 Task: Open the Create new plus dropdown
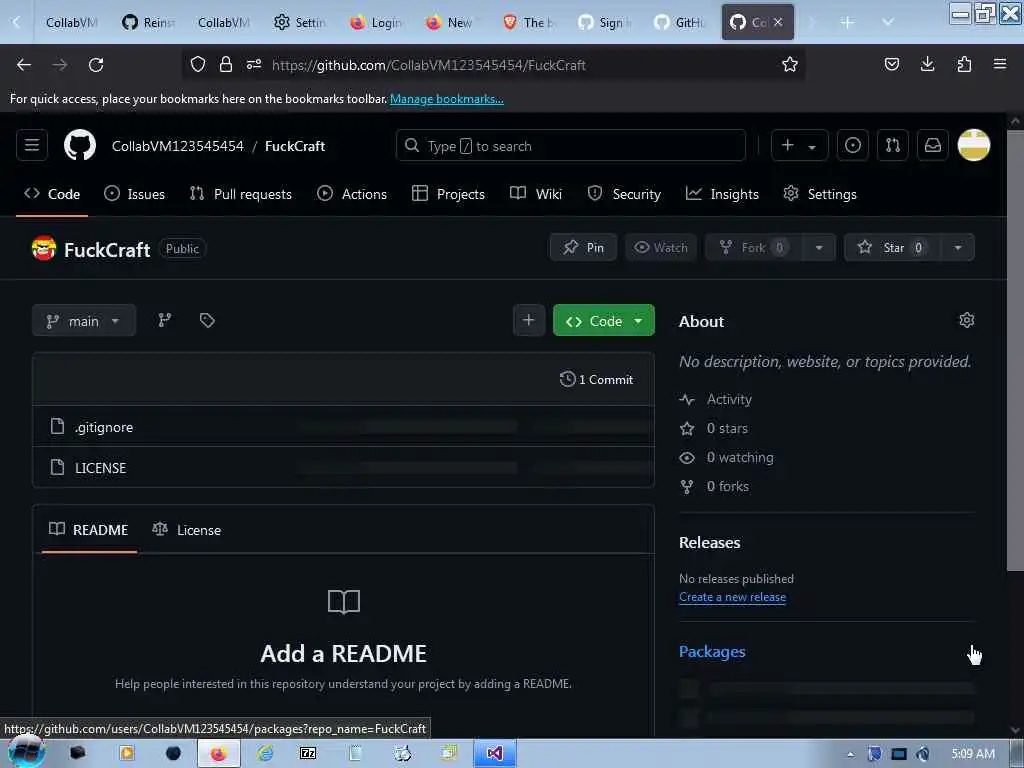pos(799,145)
